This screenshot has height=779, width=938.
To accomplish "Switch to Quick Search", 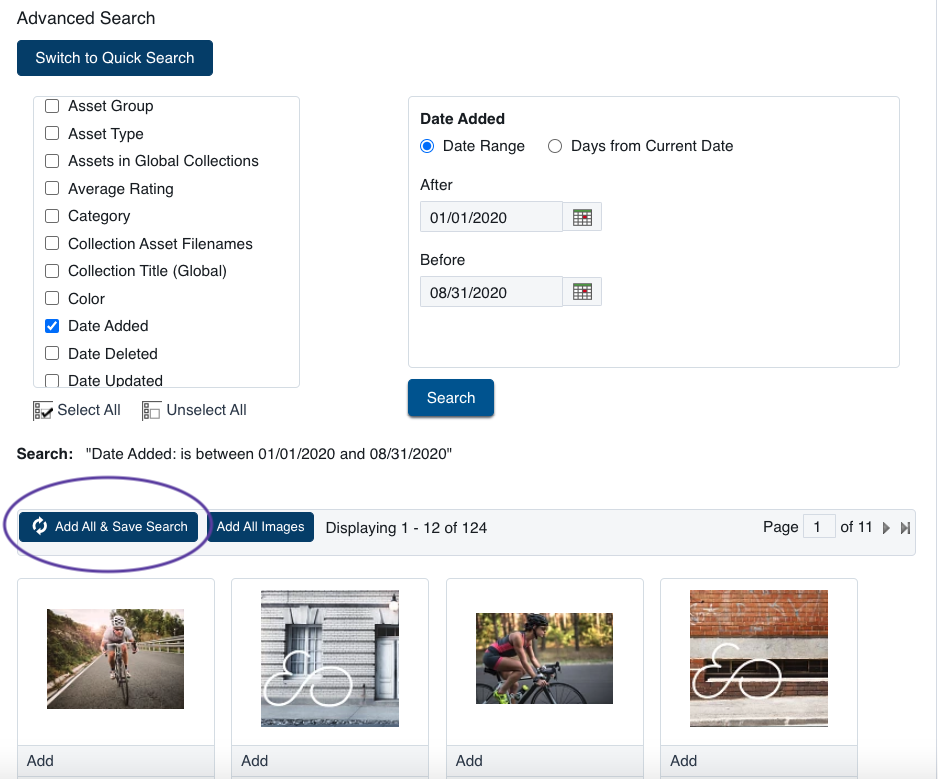I will 114,58.
